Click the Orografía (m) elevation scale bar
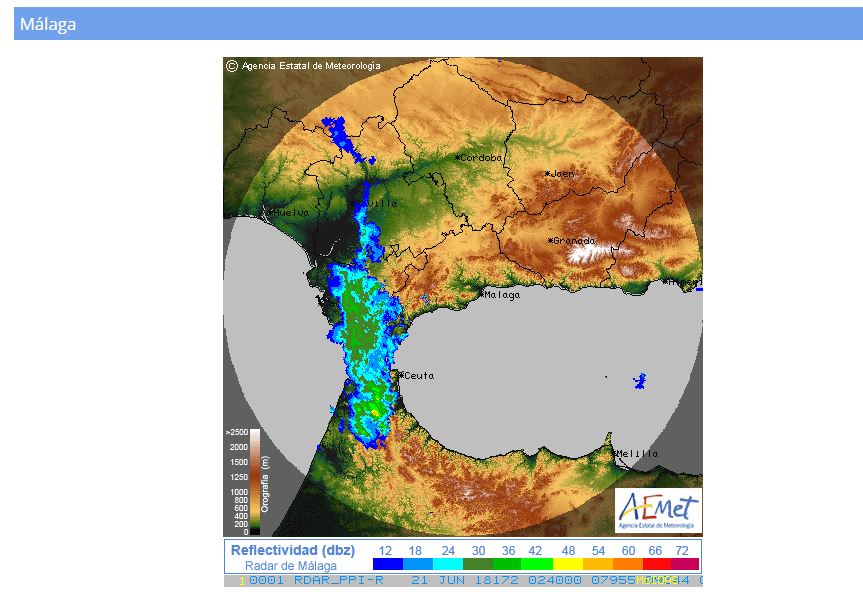Viewport: 863px width, 596px height. tap(255, 482)
